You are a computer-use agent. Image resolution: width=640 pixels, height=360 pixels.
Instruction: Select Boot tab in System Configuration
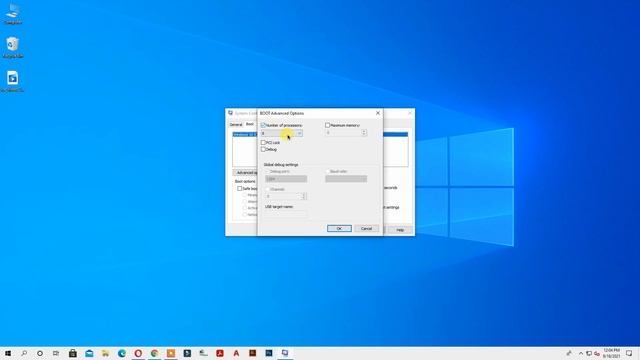(x=250, y=124)
